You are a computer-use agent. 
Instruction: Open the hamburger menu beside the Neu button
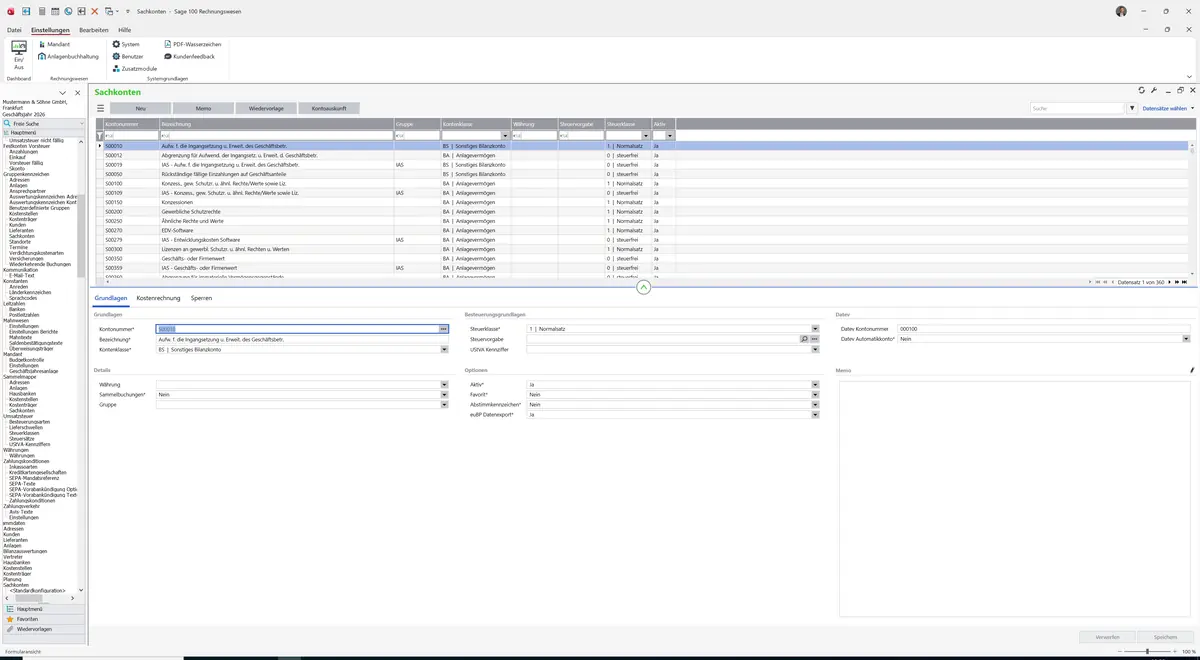(x=100, y=108)
